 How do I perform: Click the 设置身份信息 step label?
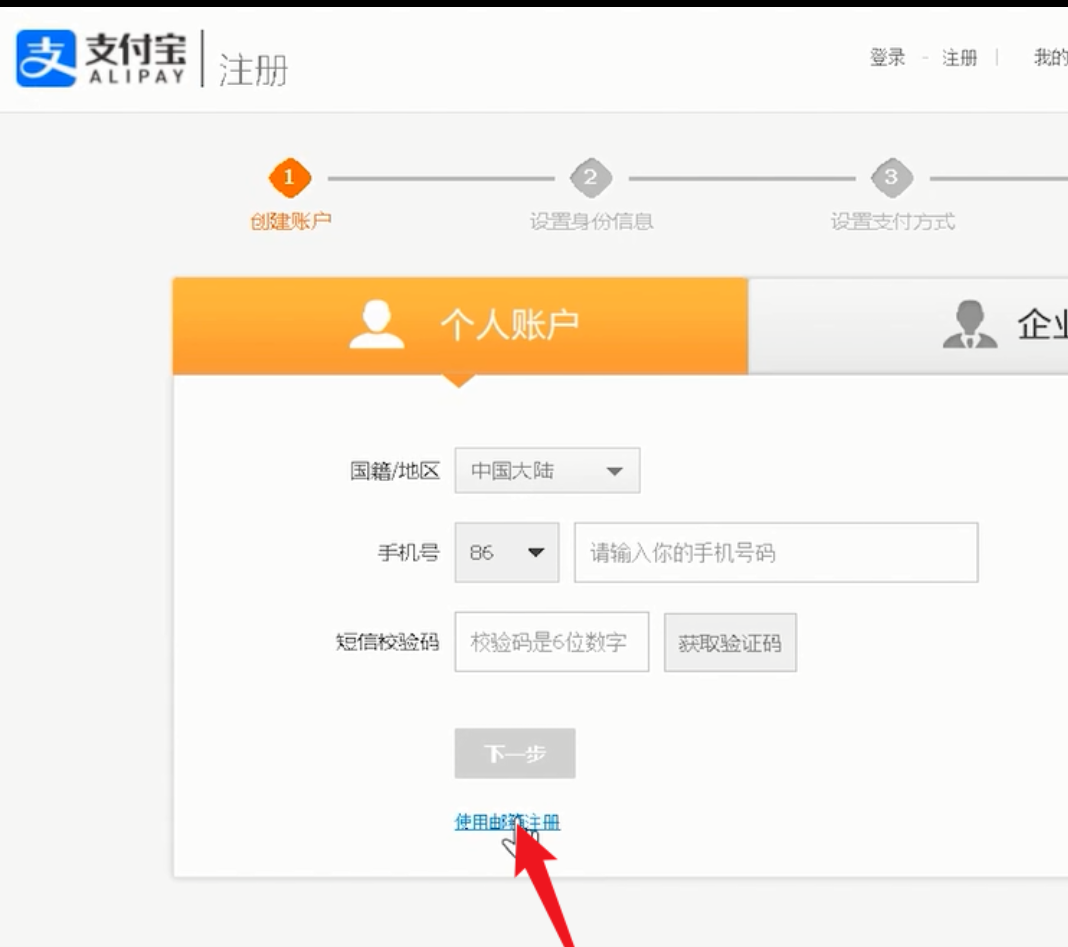point(591,221)
